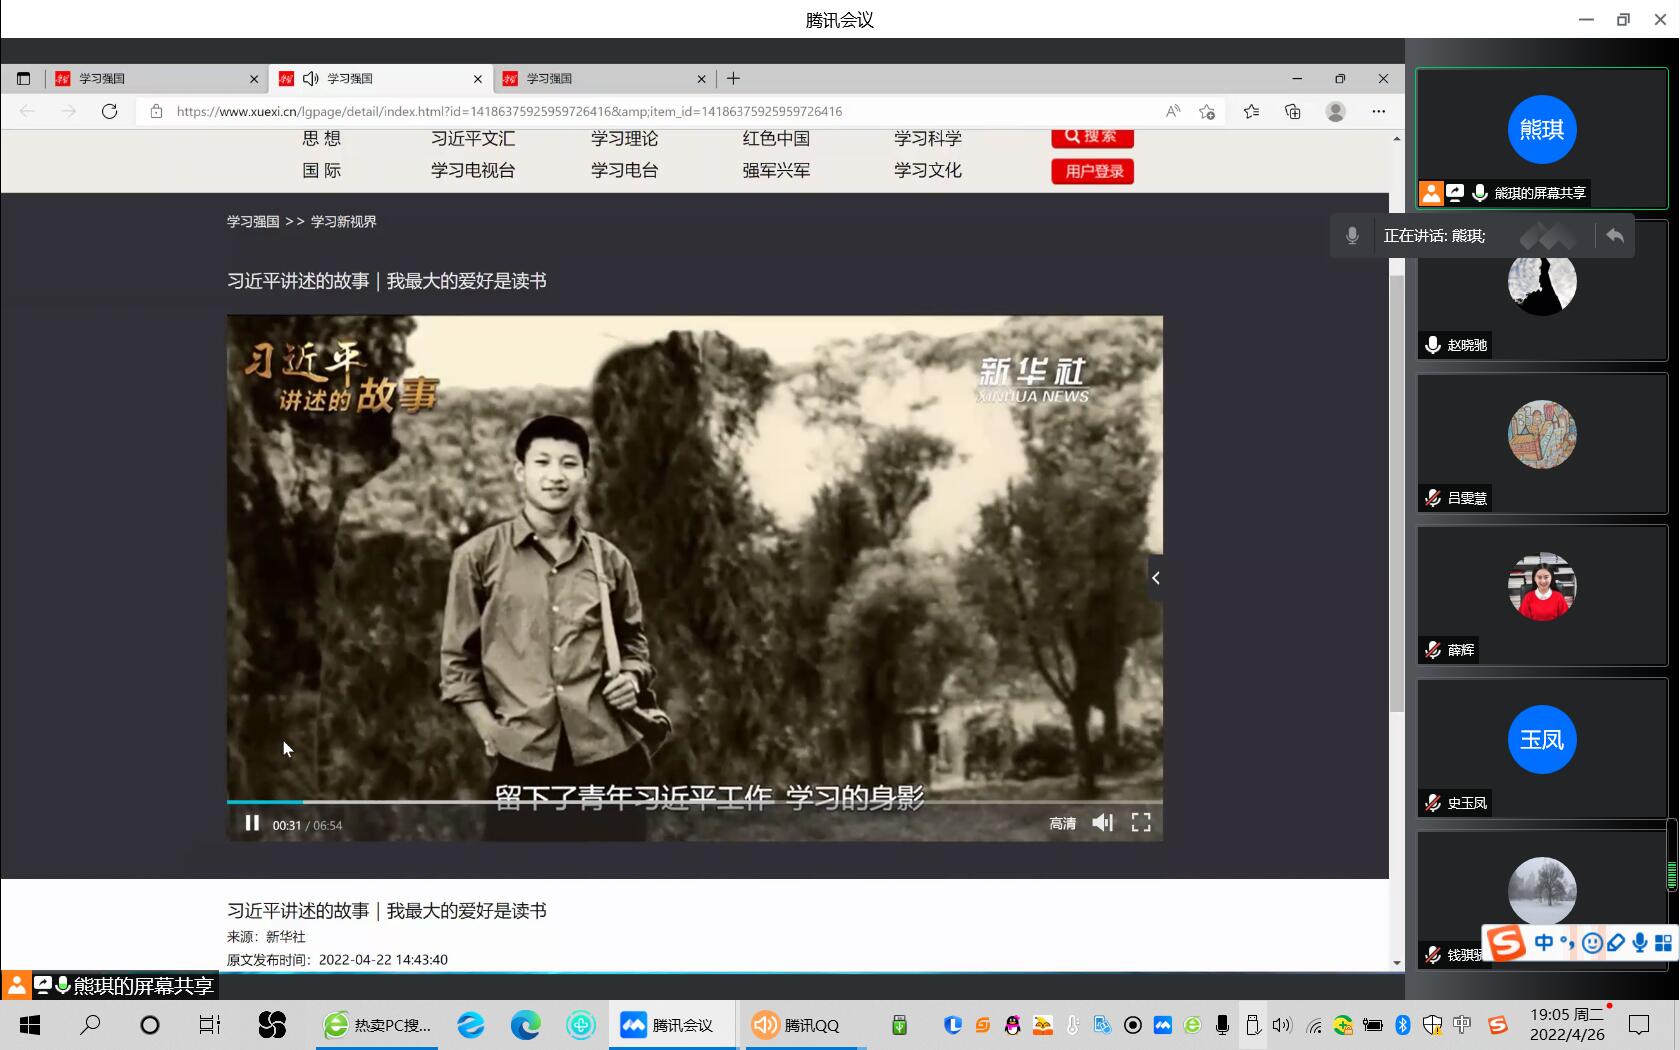Expand the side panel arrow beside video
1680x1050 pixels.
1155,578
